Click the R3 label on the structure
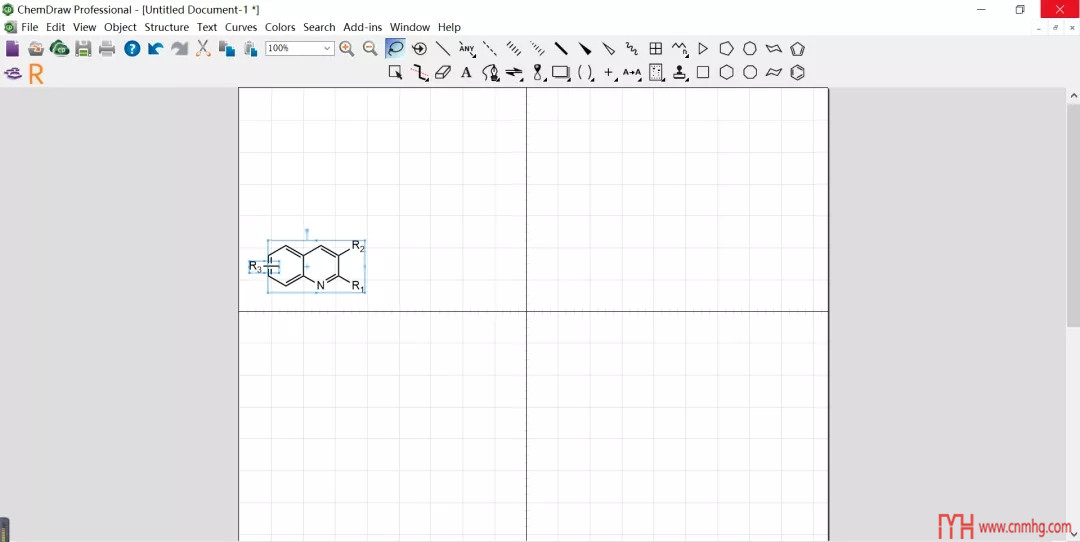 (x=256, y=267)
